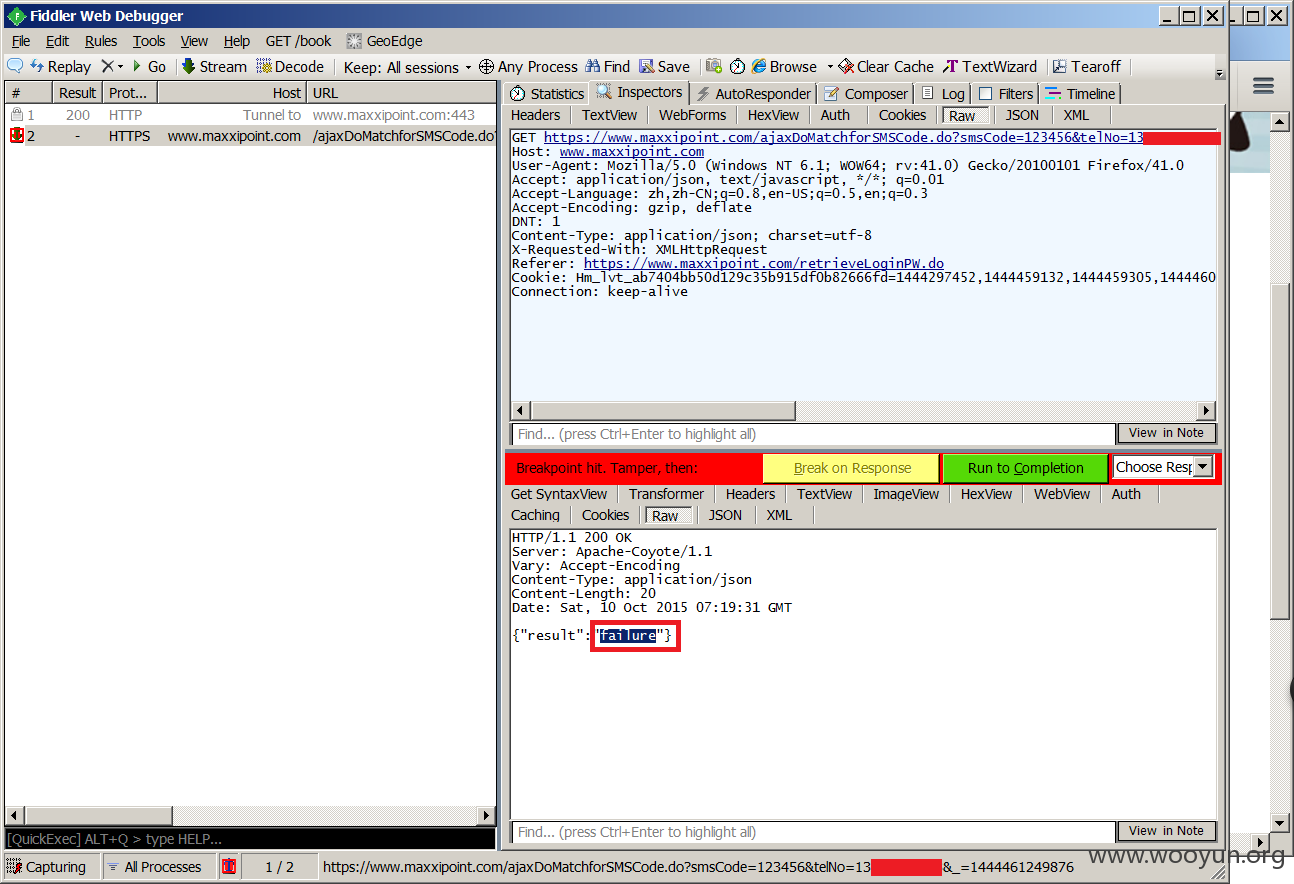Click the stopwatch timer icon

coord(737,66)
